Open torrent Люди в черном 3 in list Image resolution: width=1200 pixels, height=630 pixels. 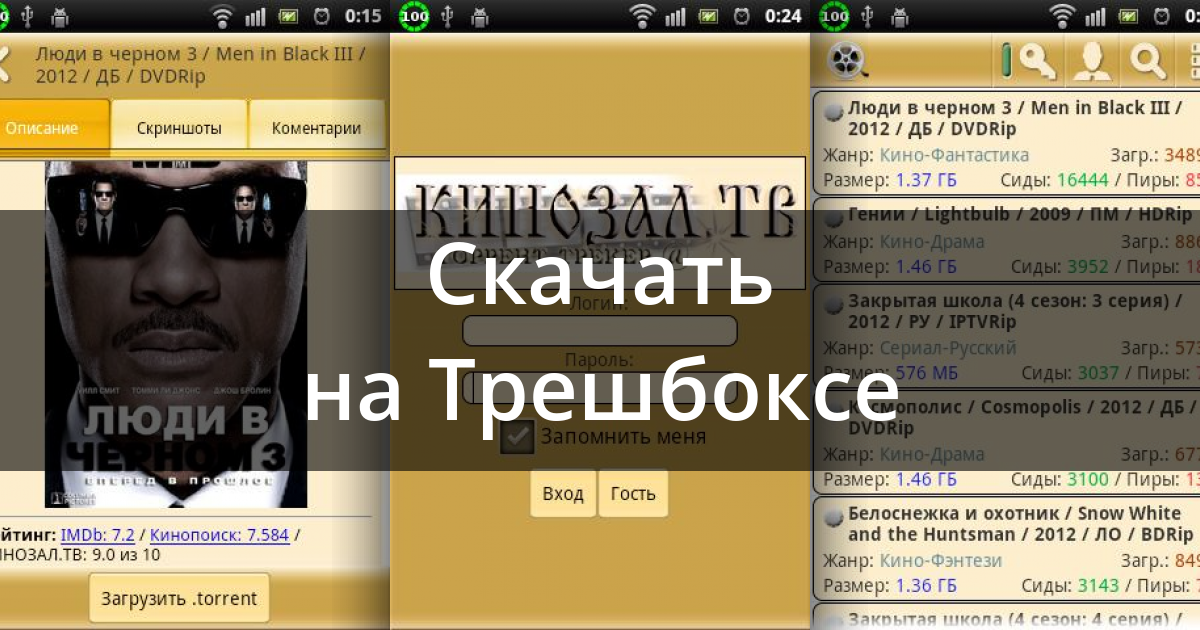(x=1006, y=144)
